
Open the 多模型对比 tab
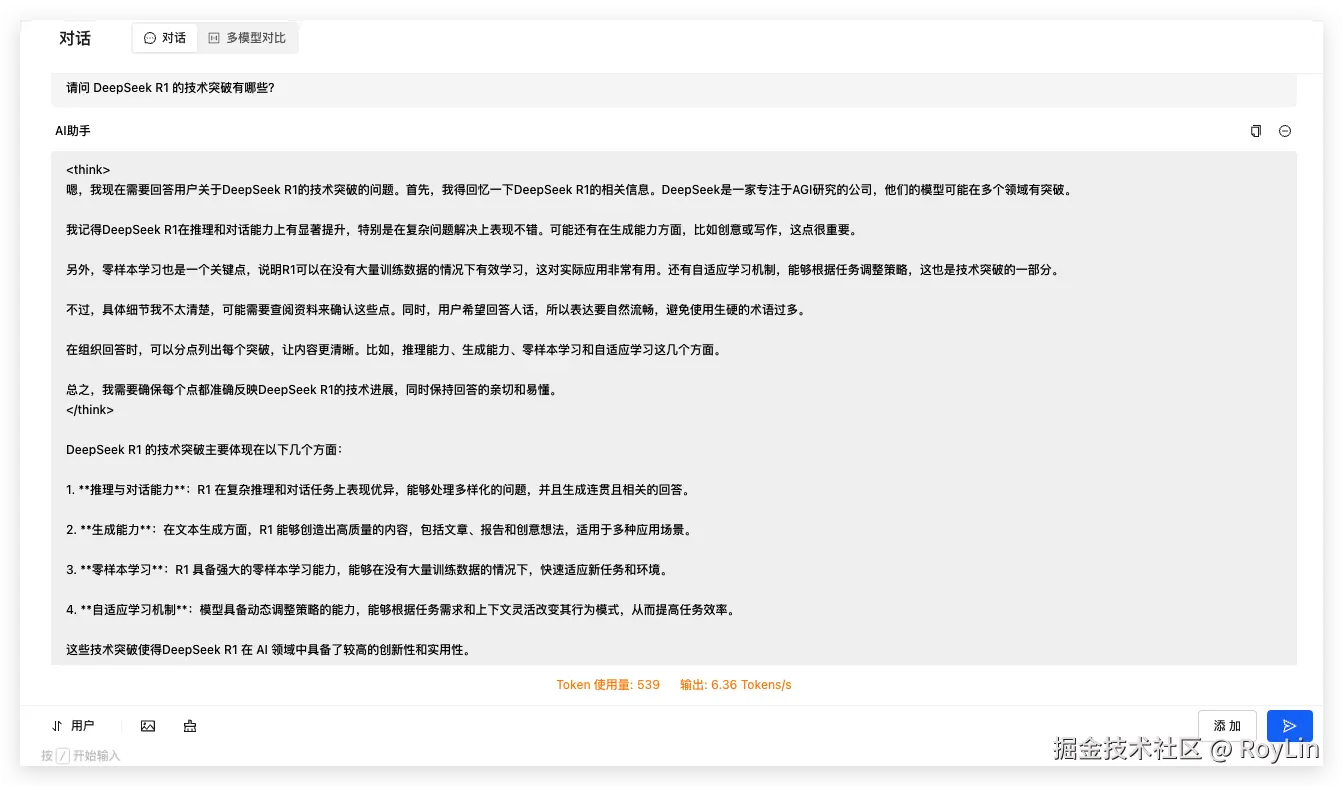coord(247,38)
